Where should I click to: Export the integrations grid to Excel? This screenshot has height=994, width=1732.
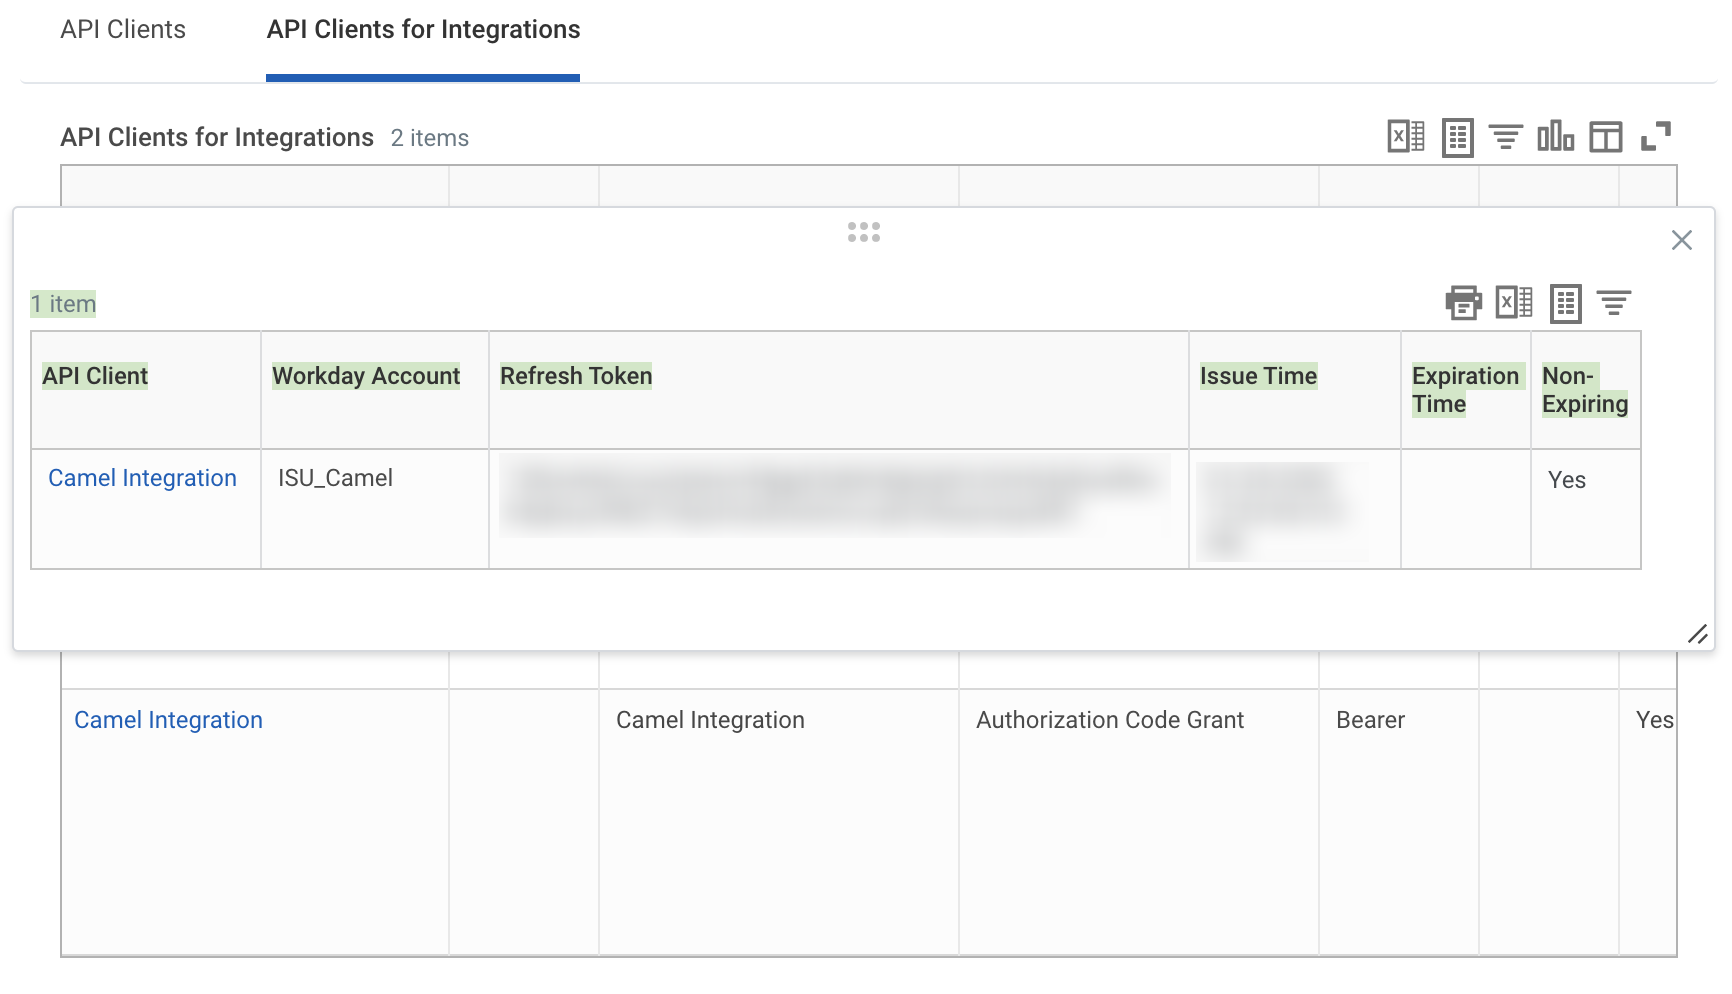(1406, 137)
